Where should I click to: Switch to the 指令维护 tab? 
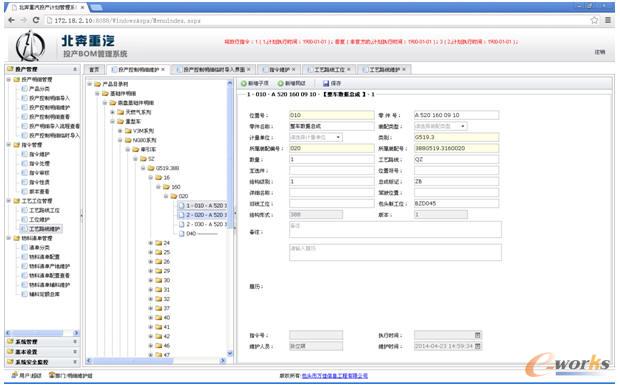click(x=279, y=70)
